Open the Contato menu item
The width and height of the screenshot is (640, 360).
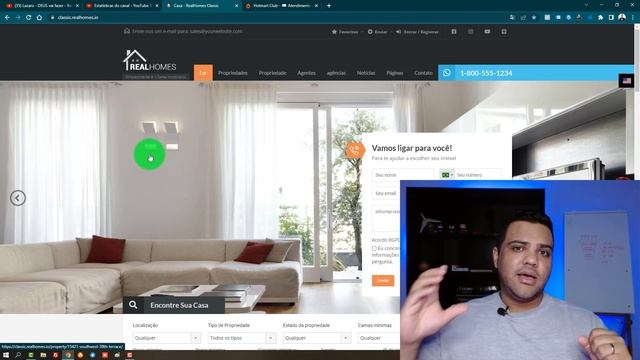coord(423,73)
